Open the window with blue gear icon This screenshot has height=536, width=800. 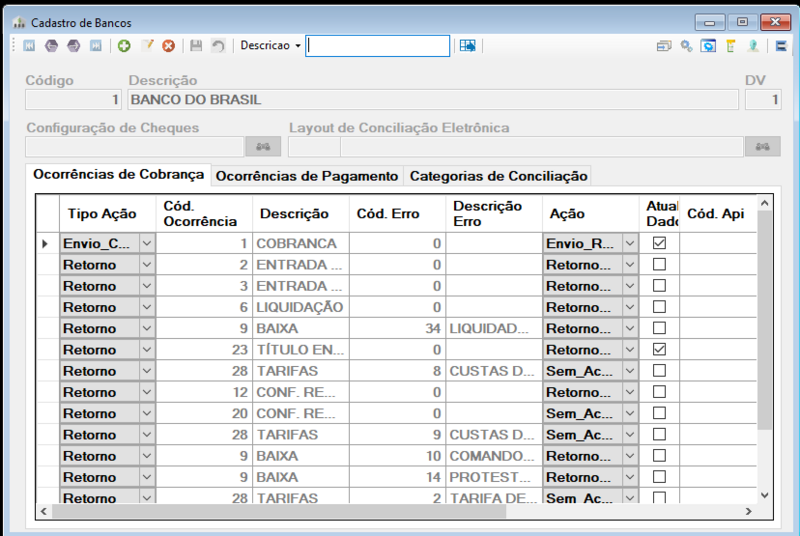pyautogui.click(x=708, y=46)
